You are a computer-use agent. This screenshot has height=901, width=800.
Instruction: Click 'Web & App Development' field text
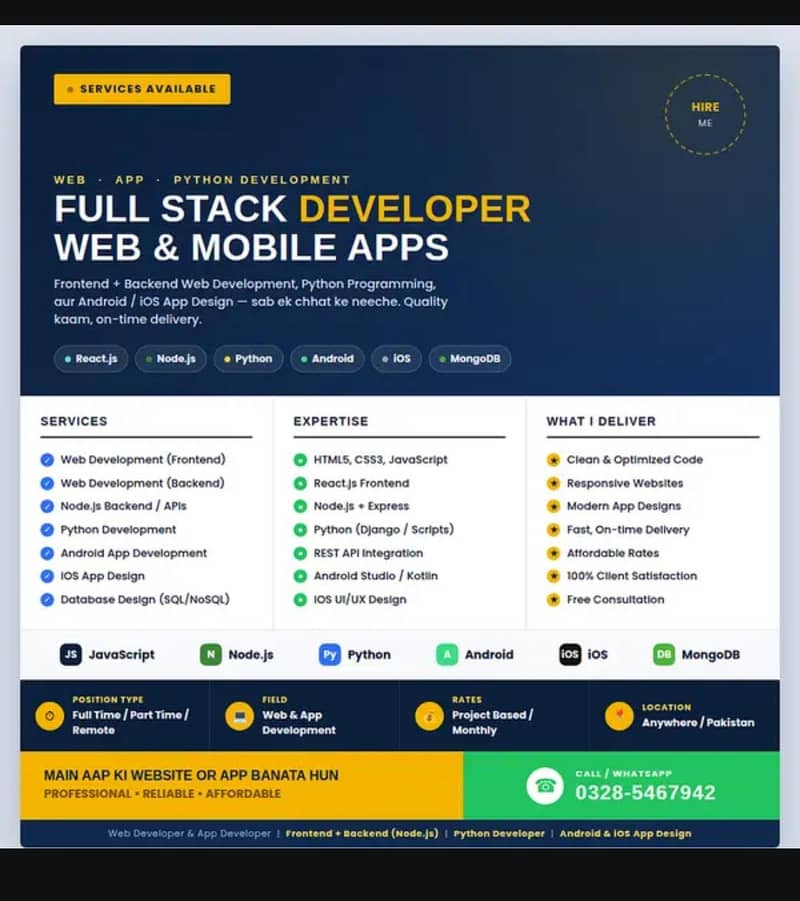(299, 722)
